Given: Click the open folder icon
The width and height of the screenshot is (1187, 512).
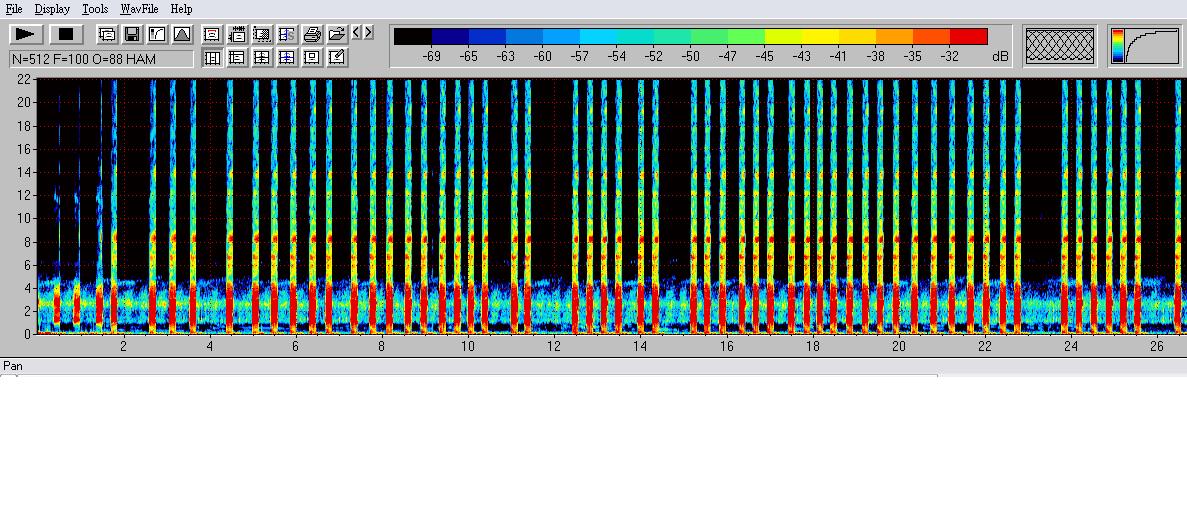Looking at the screenshot, I should click(x=337, y=34).
